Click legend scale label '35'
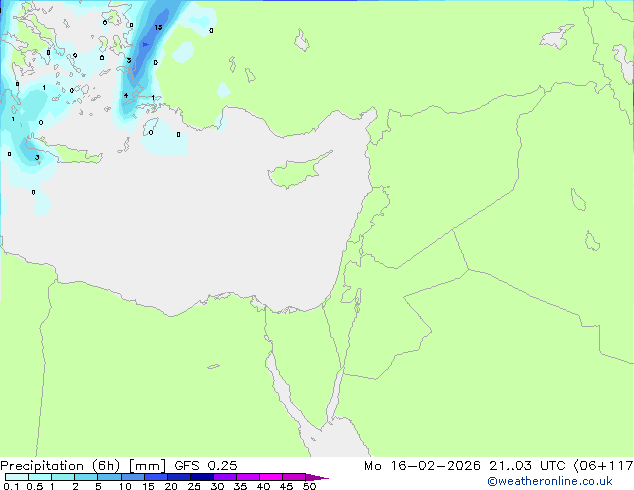Image resolution: width=634 pixels, height=490 pixels. coord(240,486)
